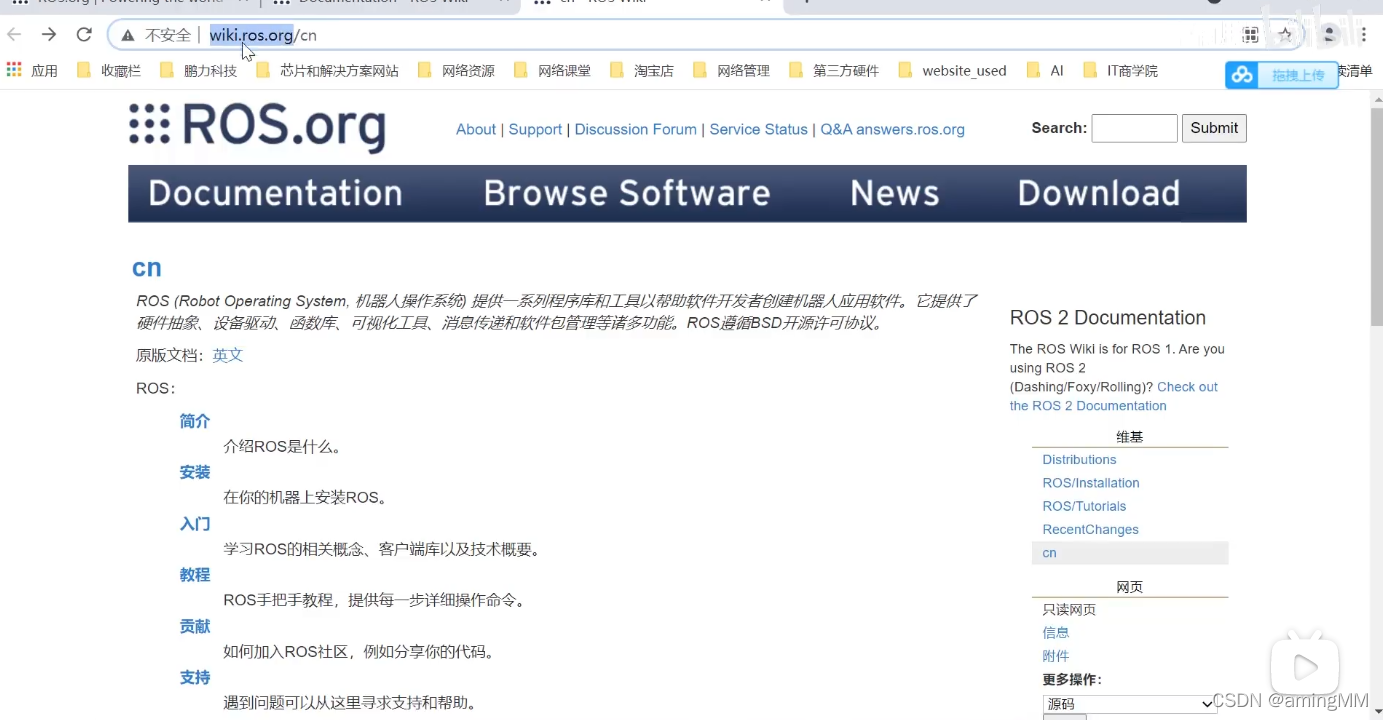Open Distributions in the wiki sidebar
1383x720 pixels.
(1079, 460)
